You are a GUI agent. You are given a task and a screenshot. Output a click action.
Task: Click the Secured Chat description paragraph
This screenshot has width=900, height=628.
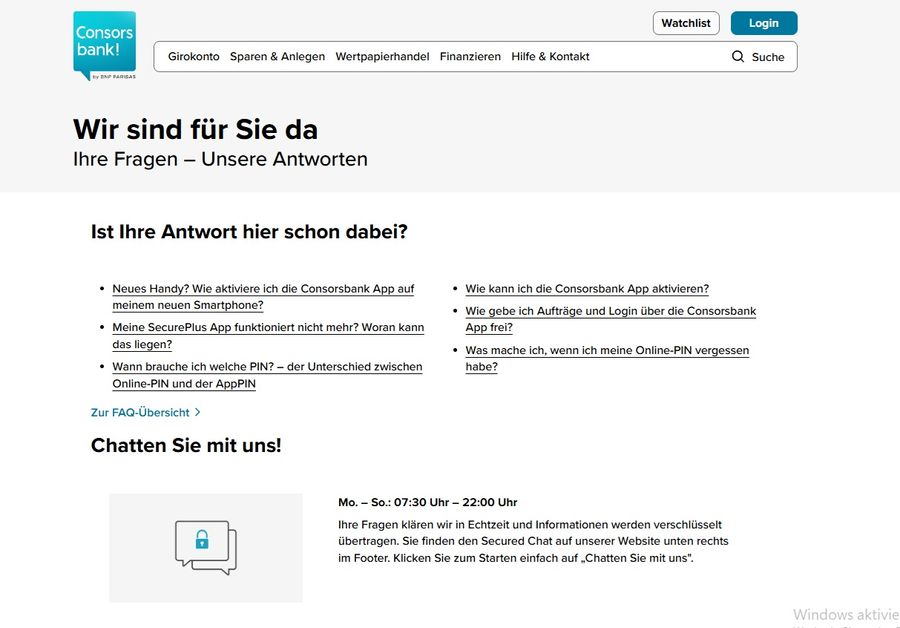coord(533,541)
